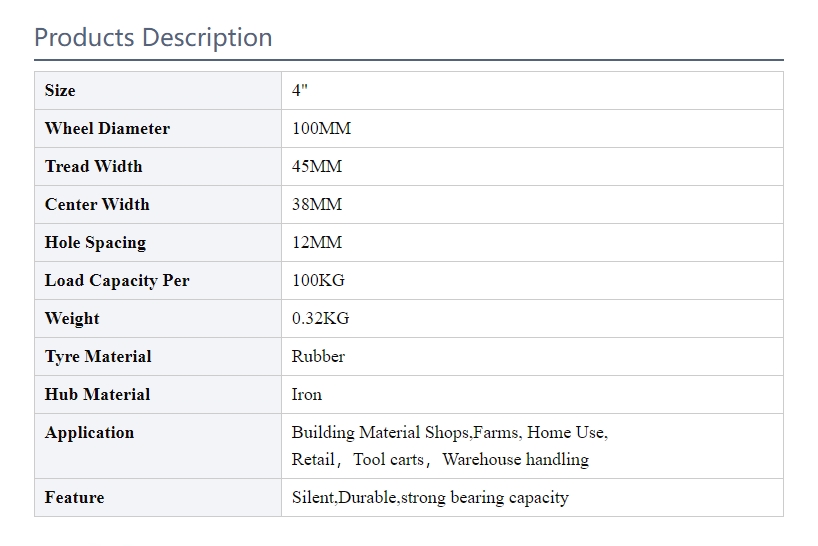Screen dimensions: 818x546
Task: Click the 4" size value
Action: point(299,90)
